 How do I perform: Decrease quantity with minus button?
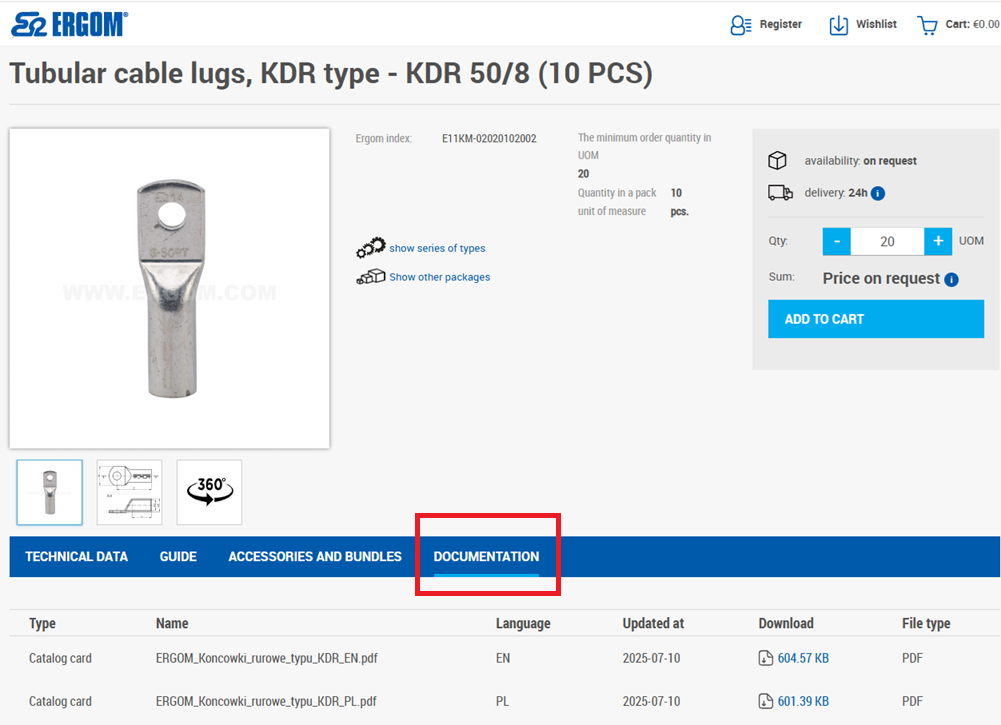pyautogui.click(x=836, y=241)
